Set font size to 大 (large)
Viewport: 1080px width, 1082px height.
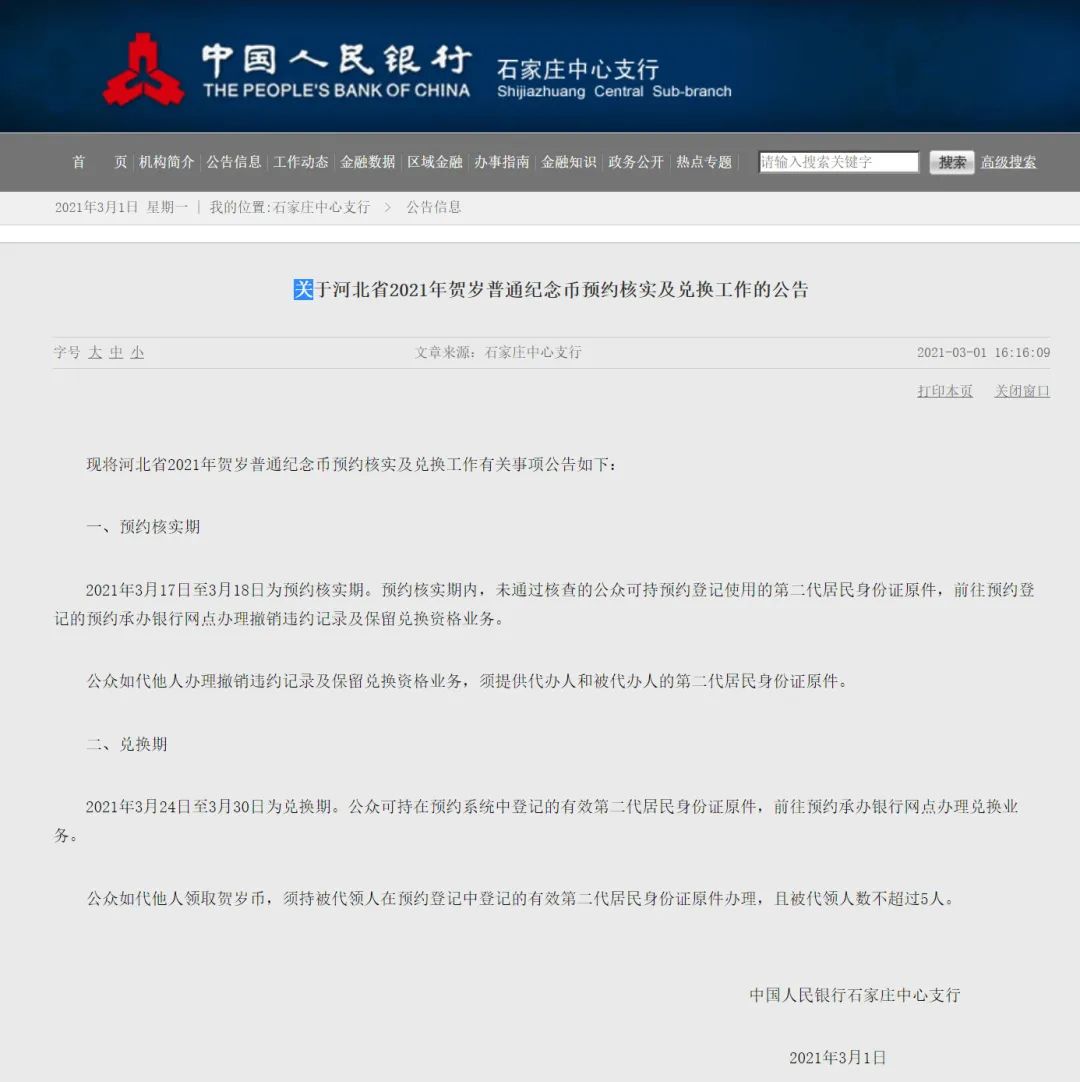pos(95,353)
